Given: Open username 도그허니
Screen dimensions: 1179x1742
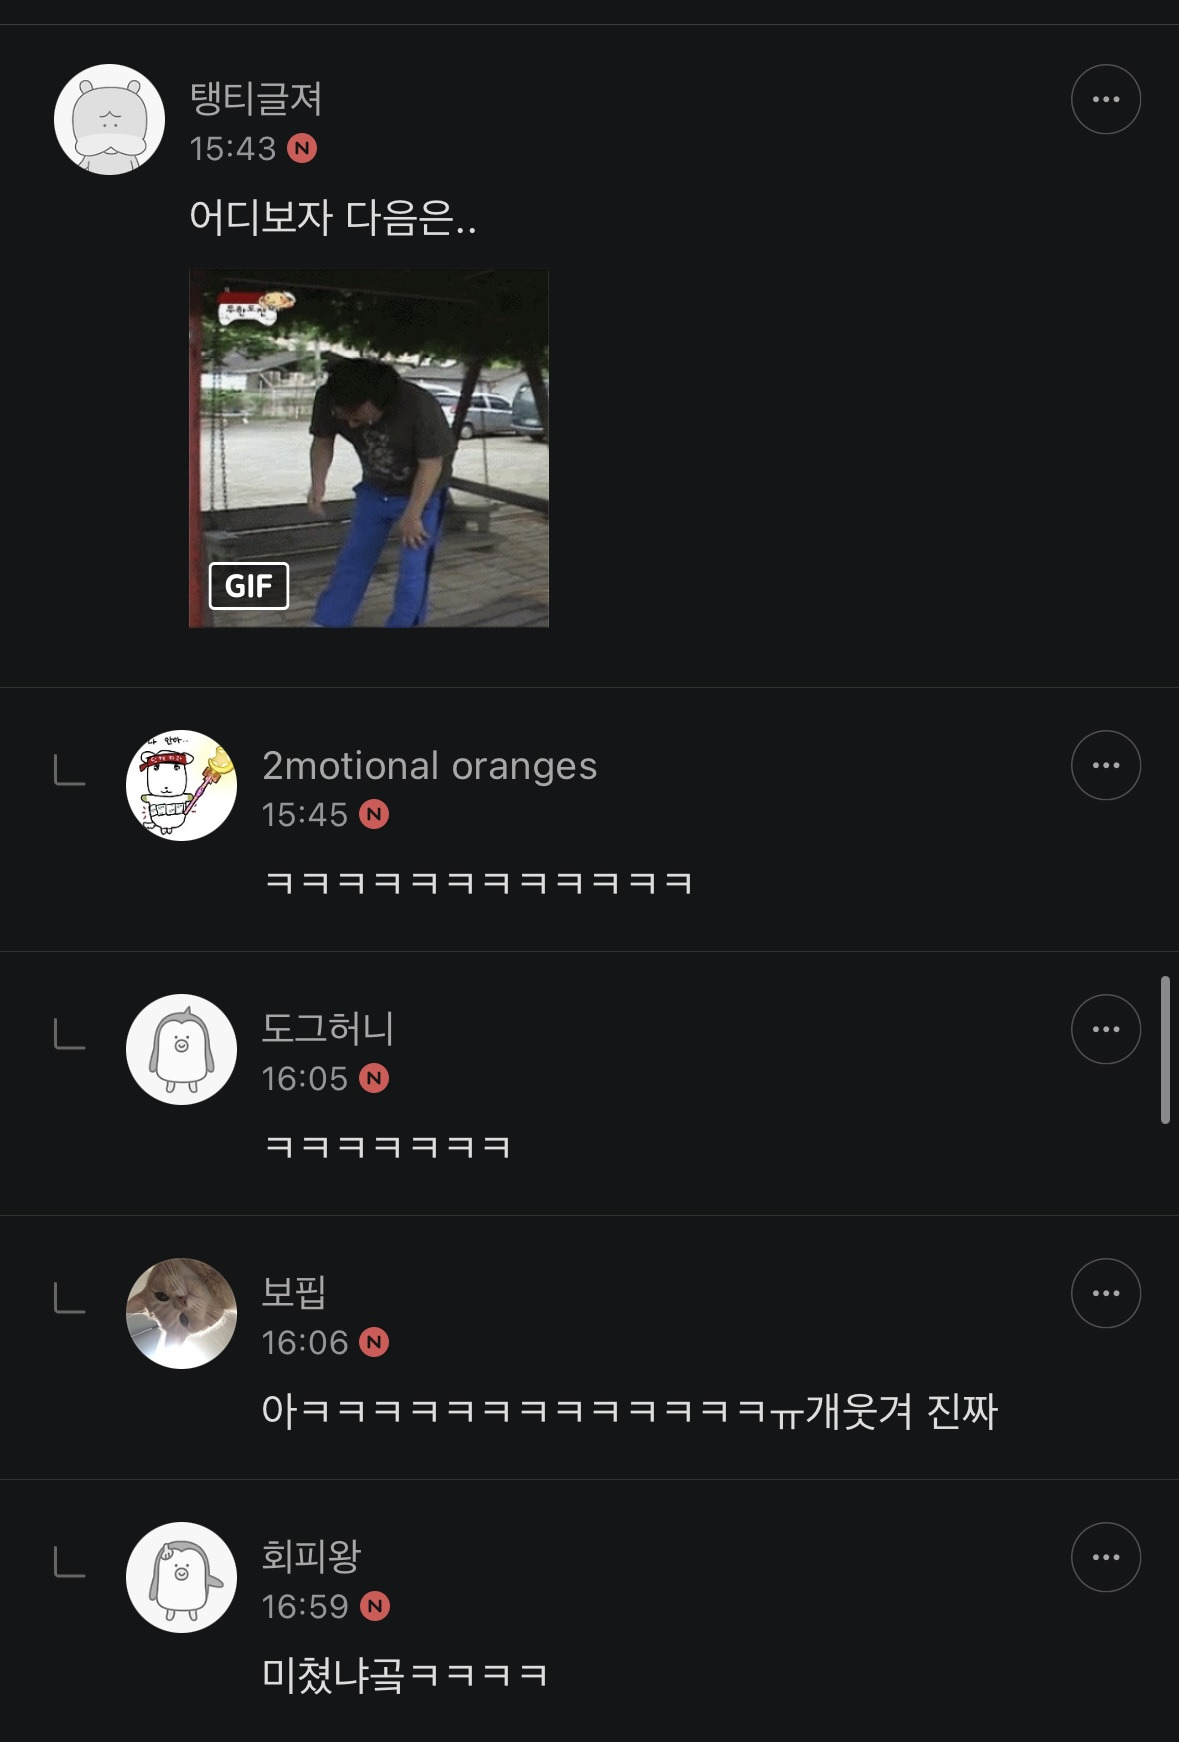Looking at the screenshot, I should point(328,1028).
